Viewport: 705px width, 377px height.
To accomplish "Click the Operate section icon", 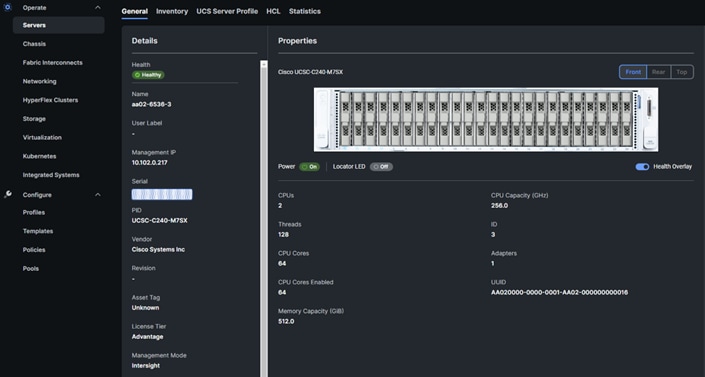I will [8, 7].
